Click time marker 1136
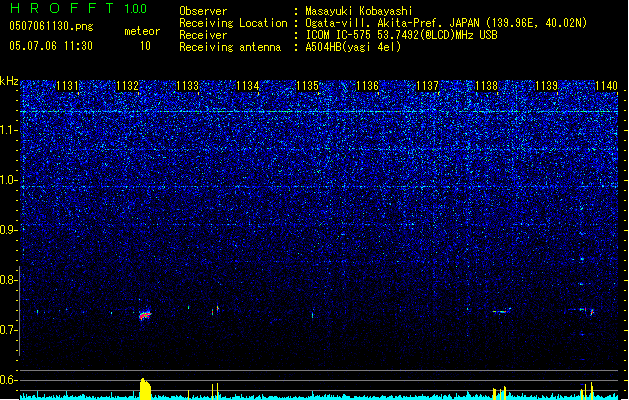Viewport: 629px width, 400px height. point(367,86)
